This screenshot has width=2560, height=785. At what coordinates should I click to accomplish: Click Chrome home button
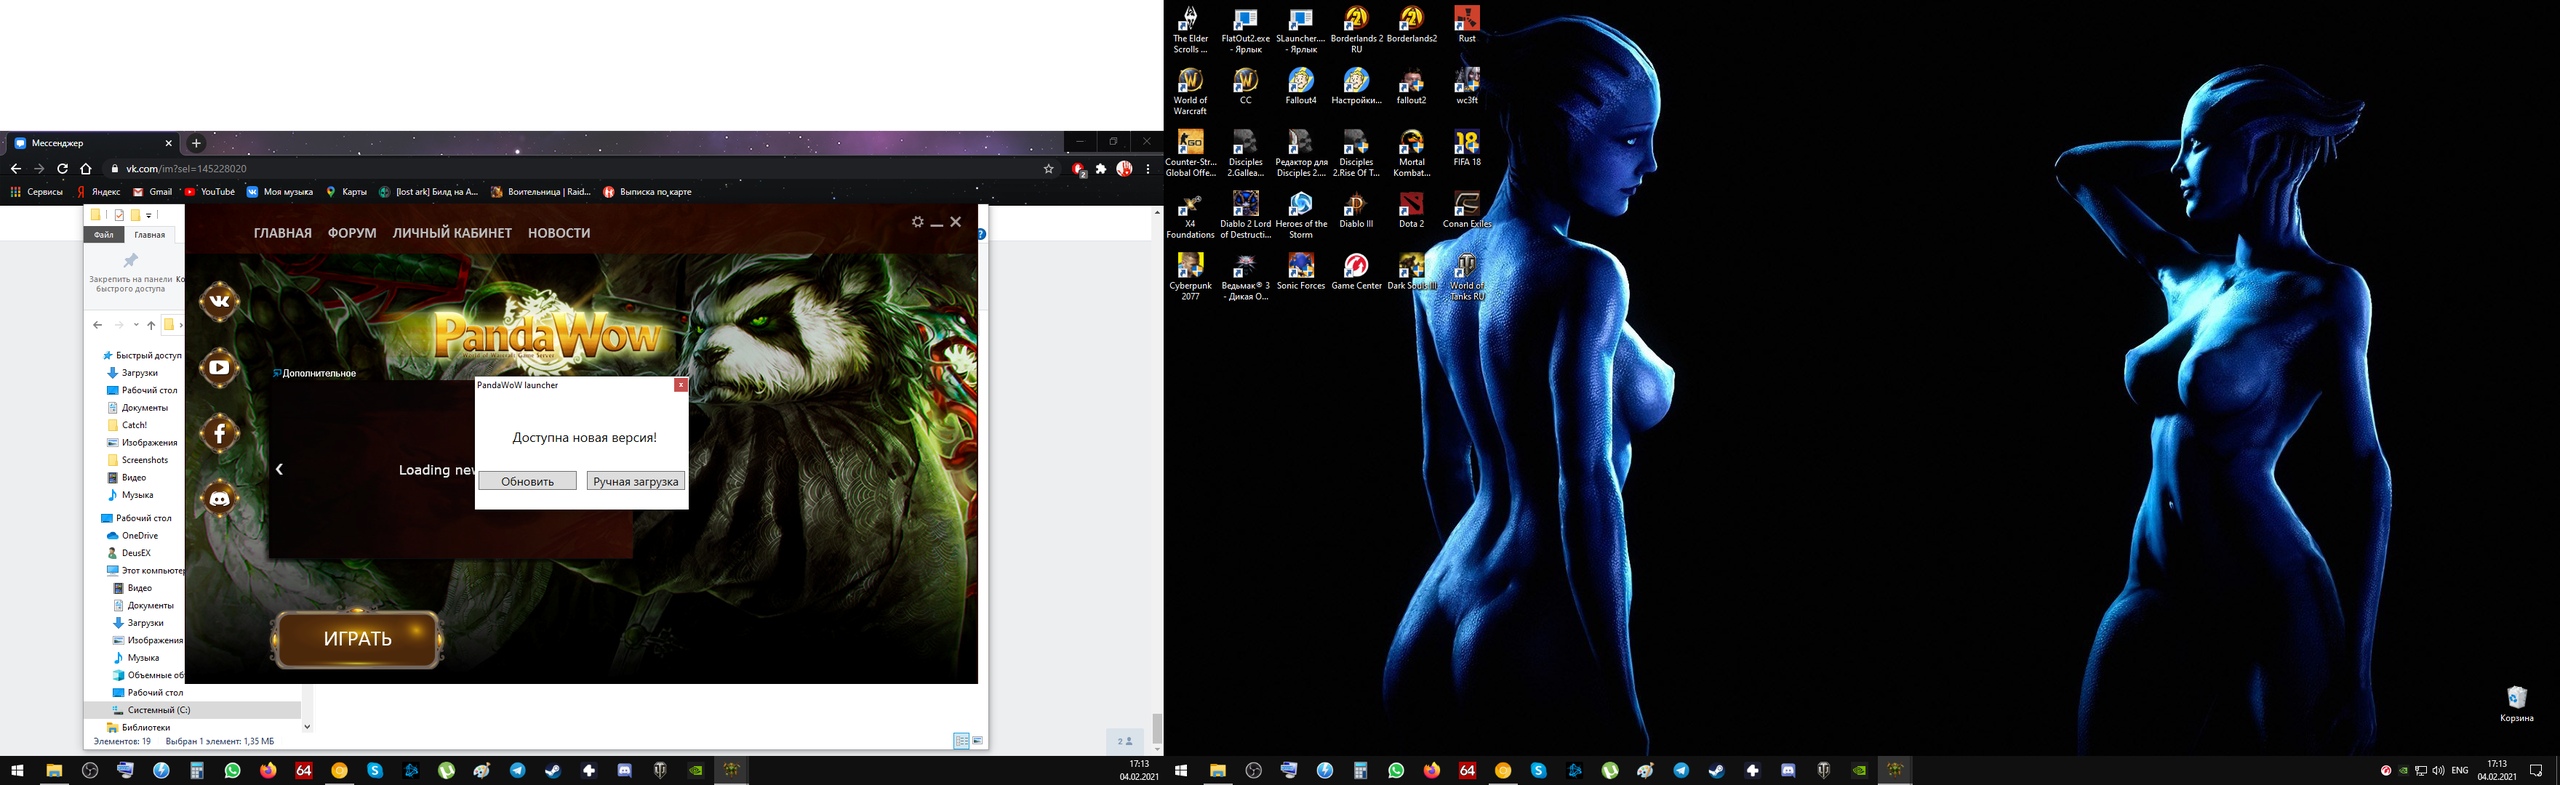click(x=86, y=169)
